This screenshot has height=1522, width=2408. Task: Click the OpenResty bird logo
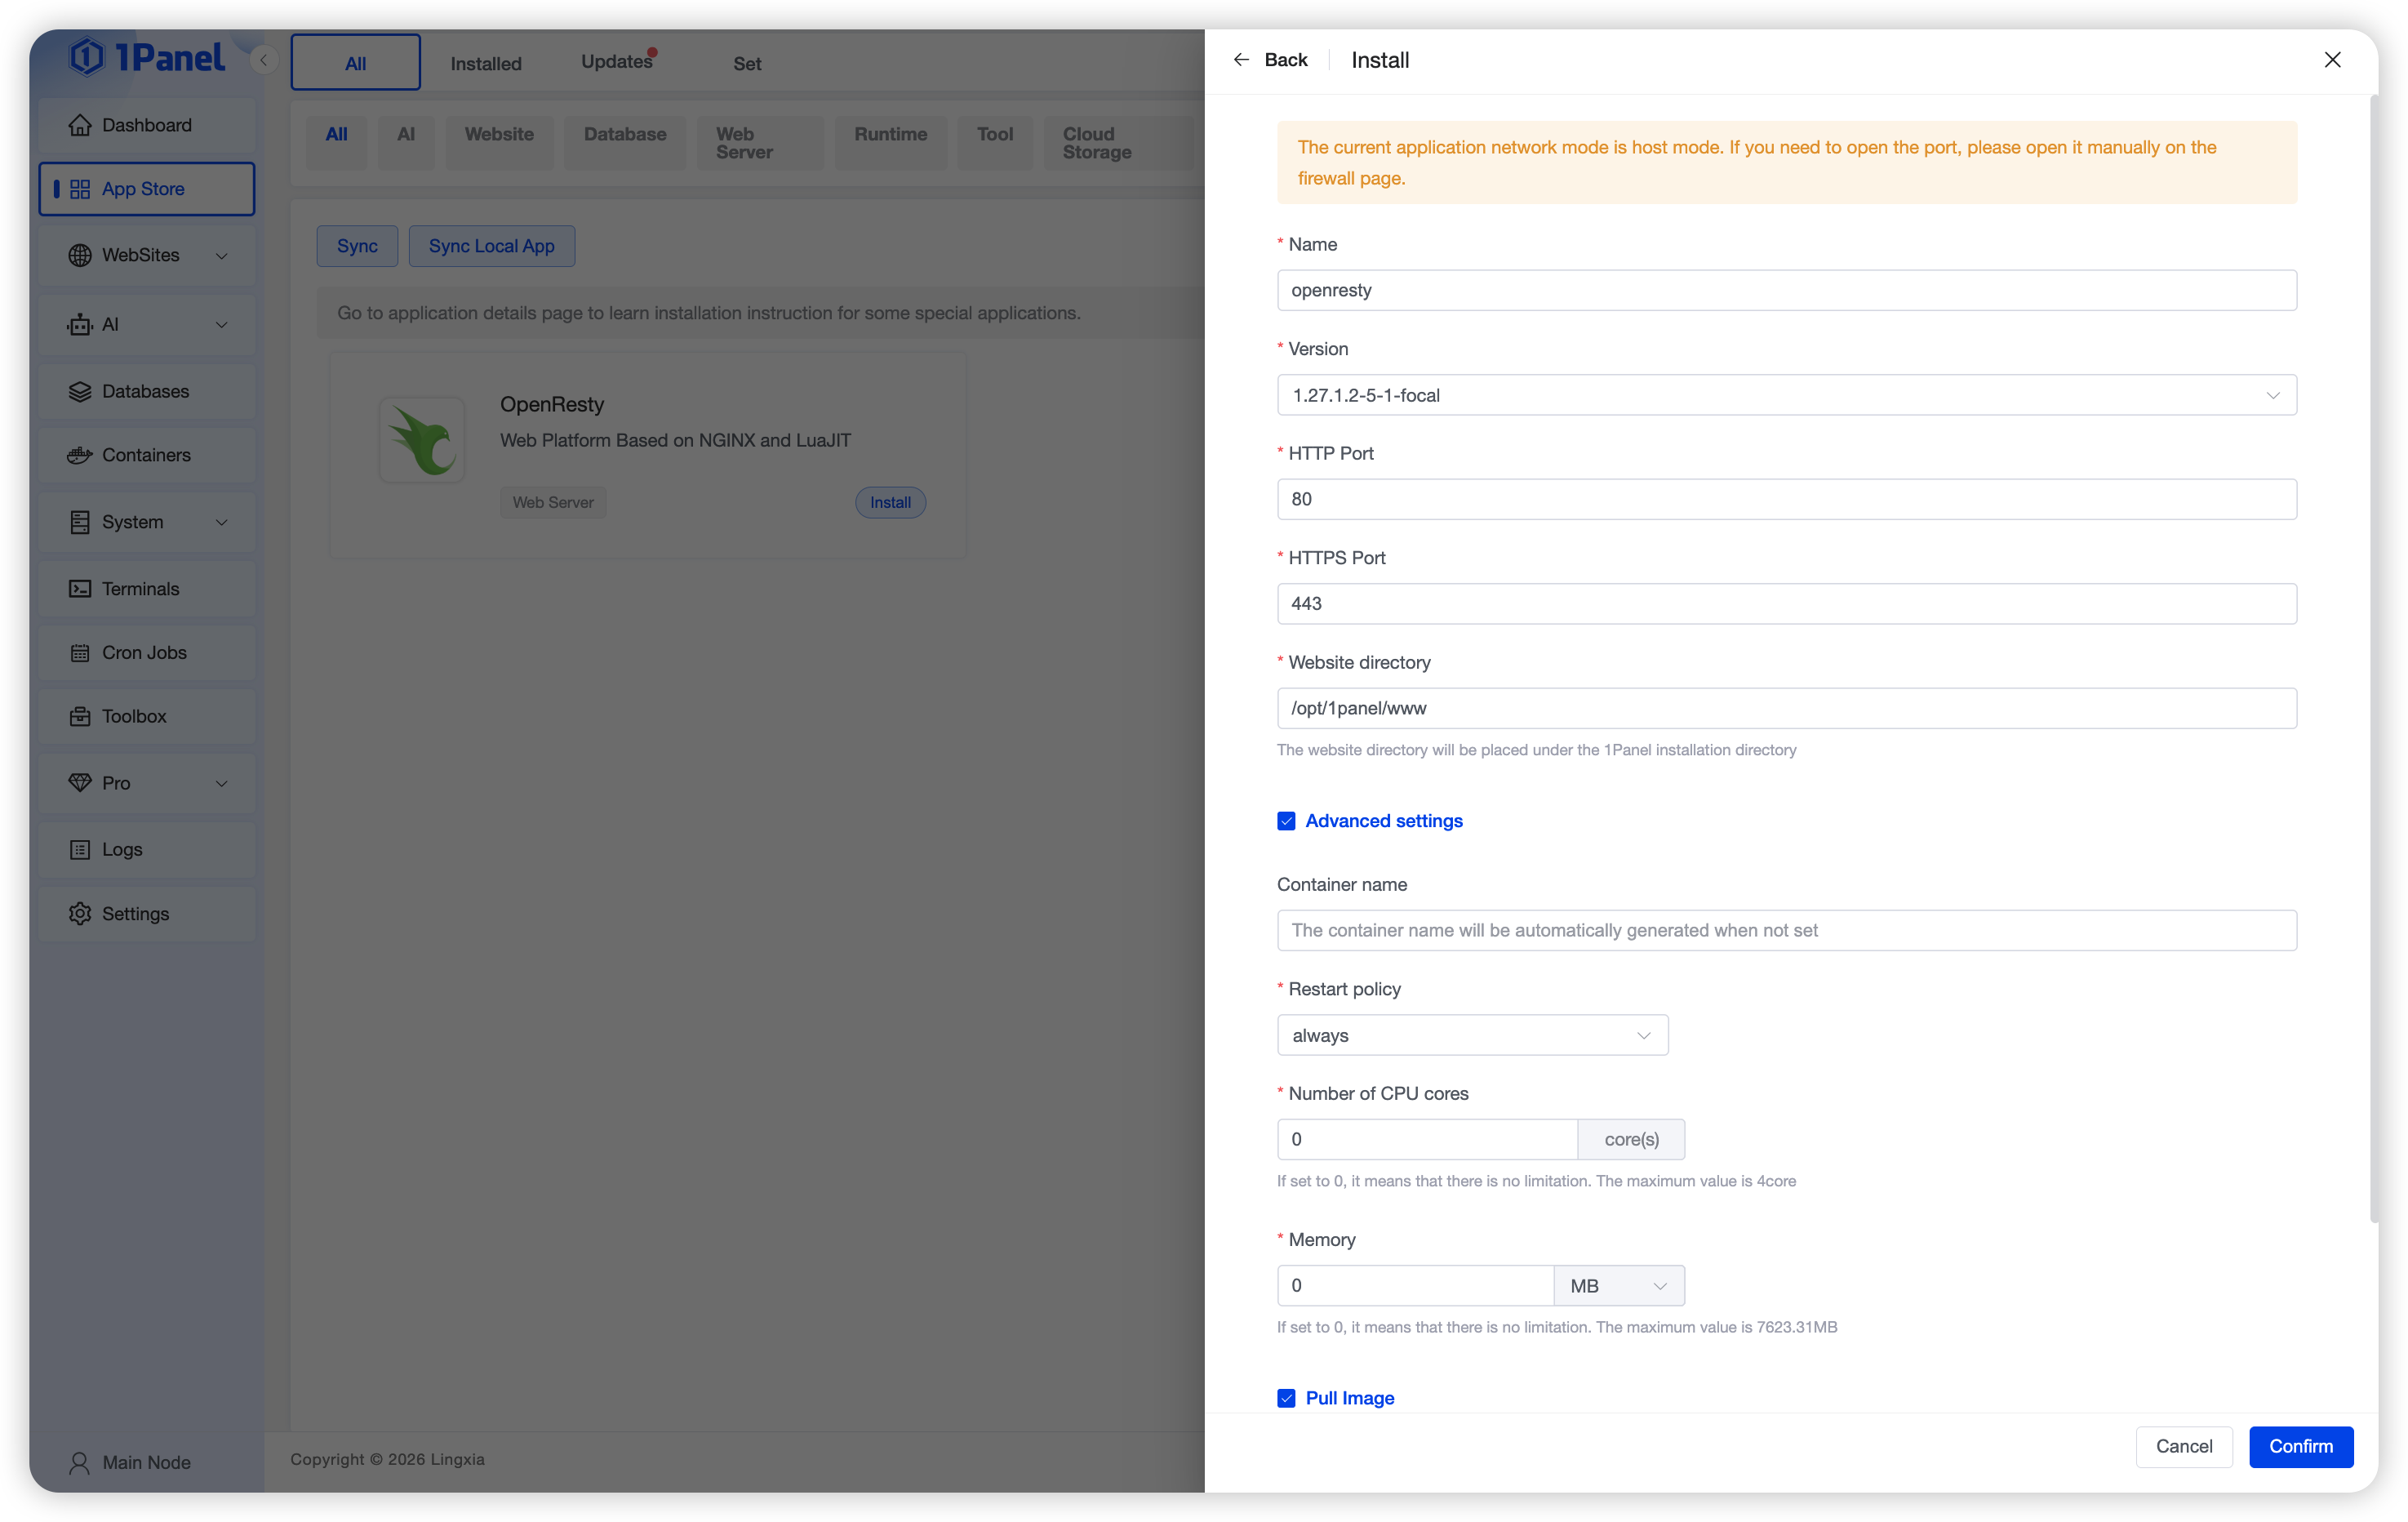click(x=422, y=440)
